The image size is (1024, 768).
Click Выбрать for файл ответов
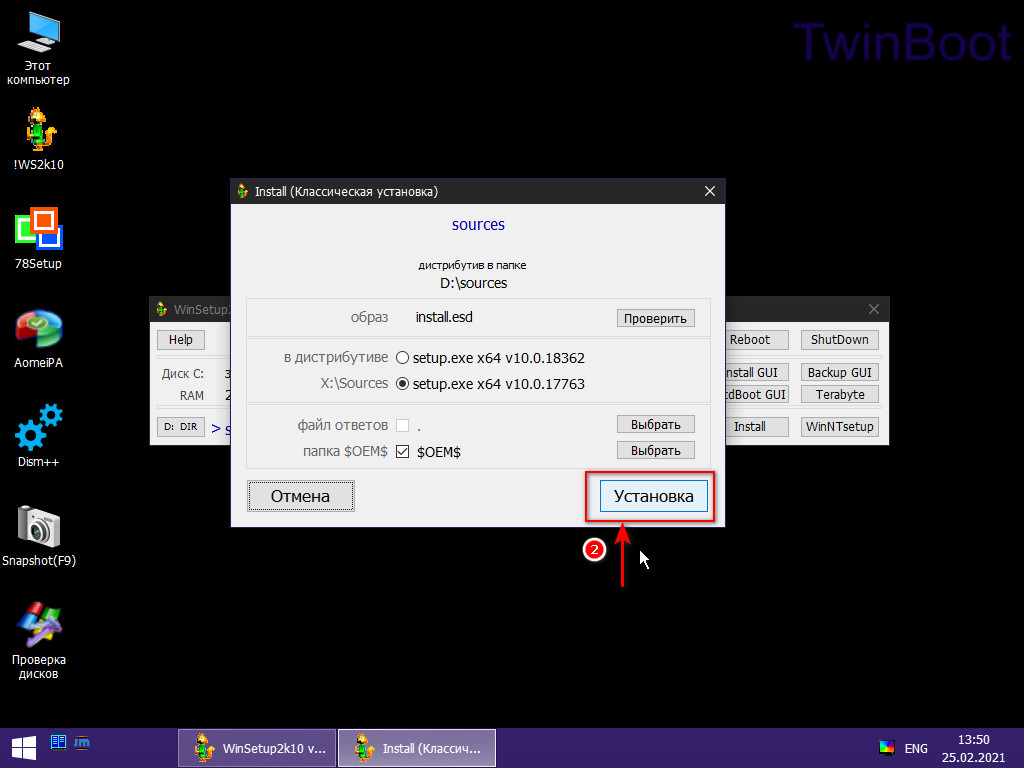[655, 424]
